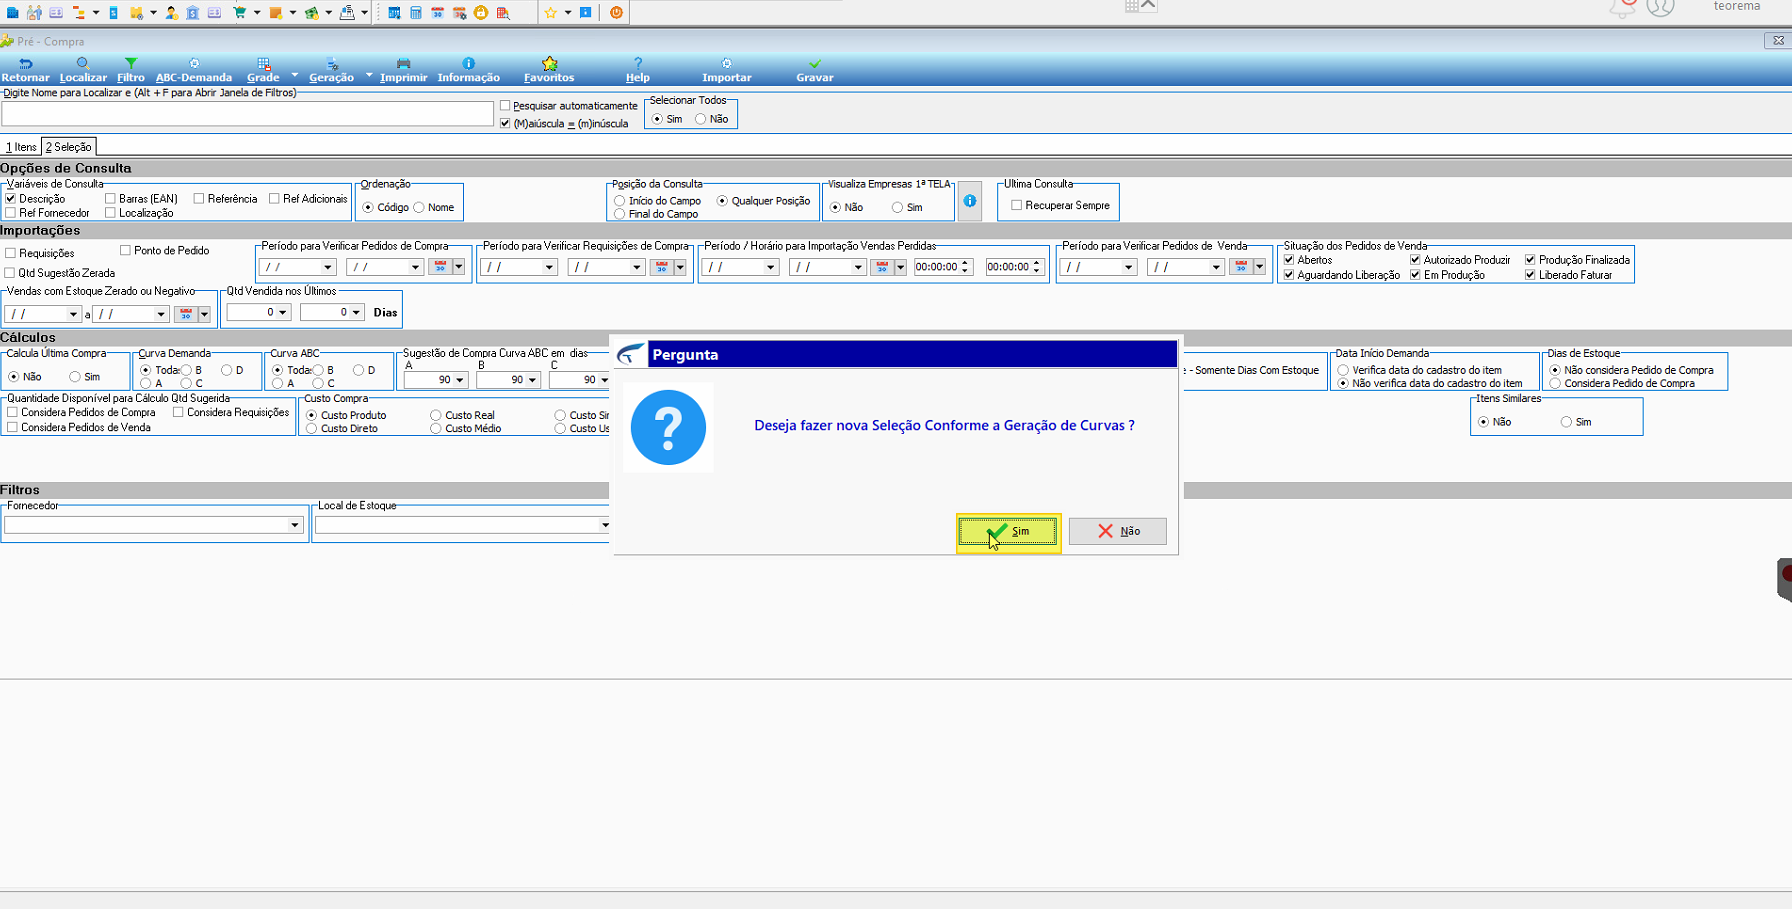Select the 2 Seleção tab

click(69, 147)
